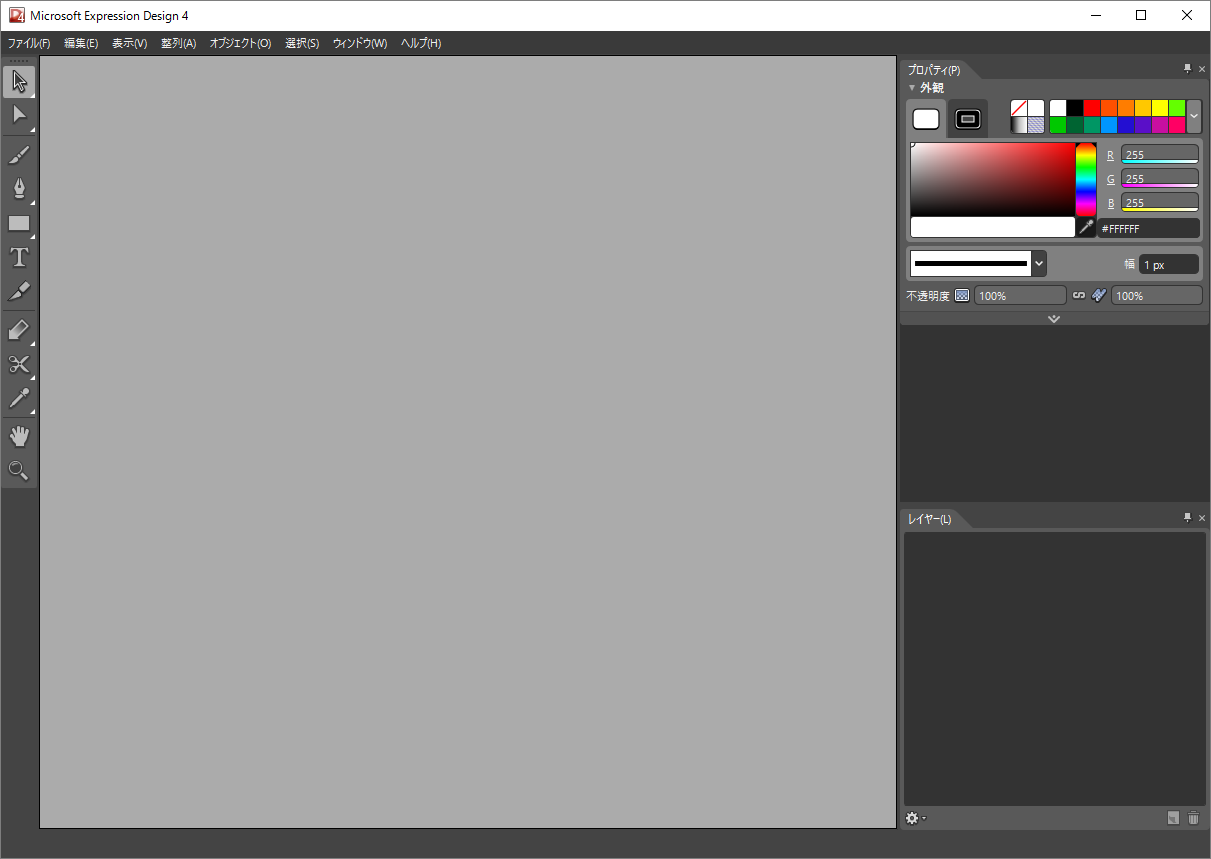Open the 表示(V) menu
The width and height of the screenshot is (1211, 859).
coord(129,44)
